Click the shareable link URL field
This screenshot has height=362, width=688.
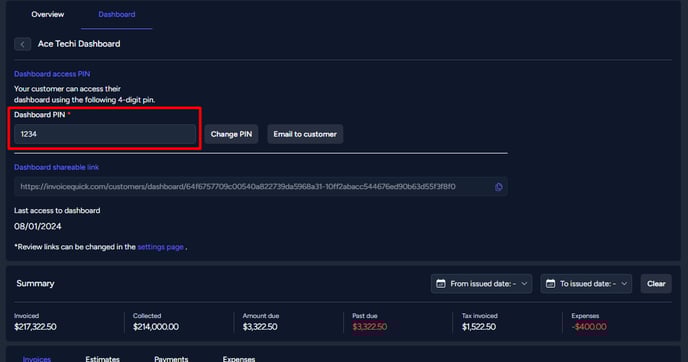(x=261, y=187)
